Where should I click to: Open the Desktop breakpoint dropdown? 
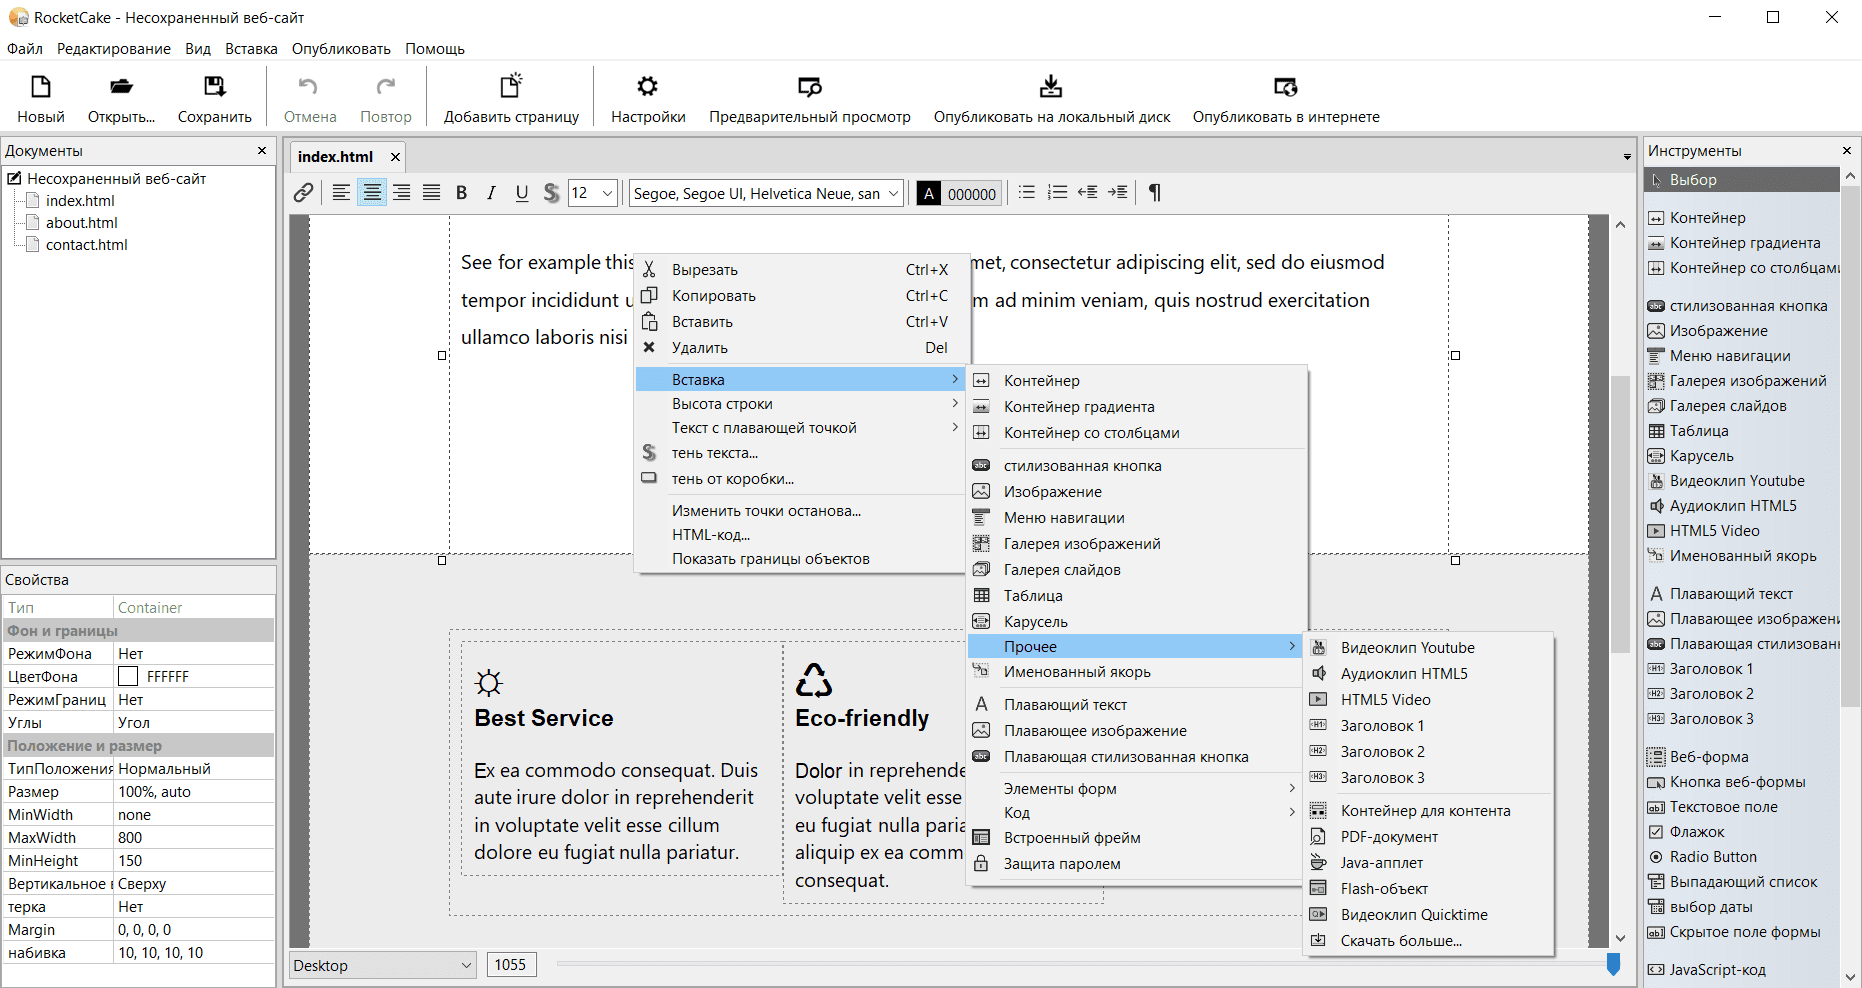point(382,965)
